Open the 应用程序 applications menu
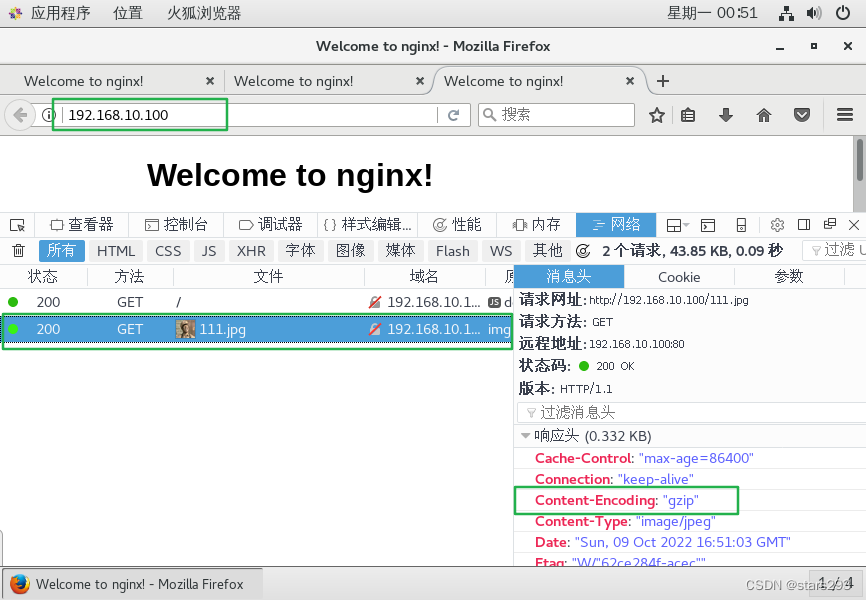The height and width of the screenshot is (600, 866). tap(60, 13)
